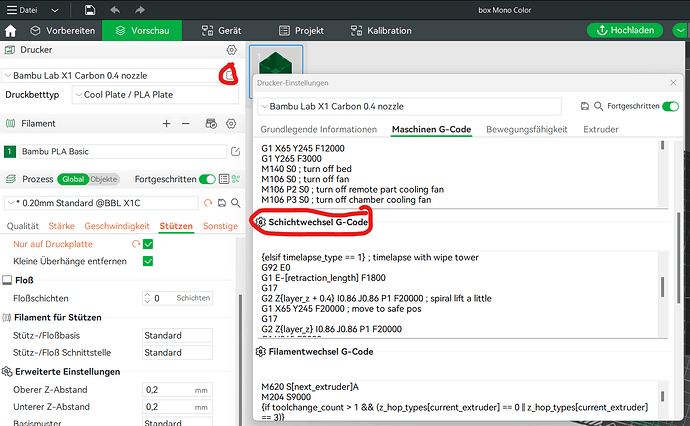690x426 pixels.
Task: Open the Sonstige settings tab
Action: (220, 226)
